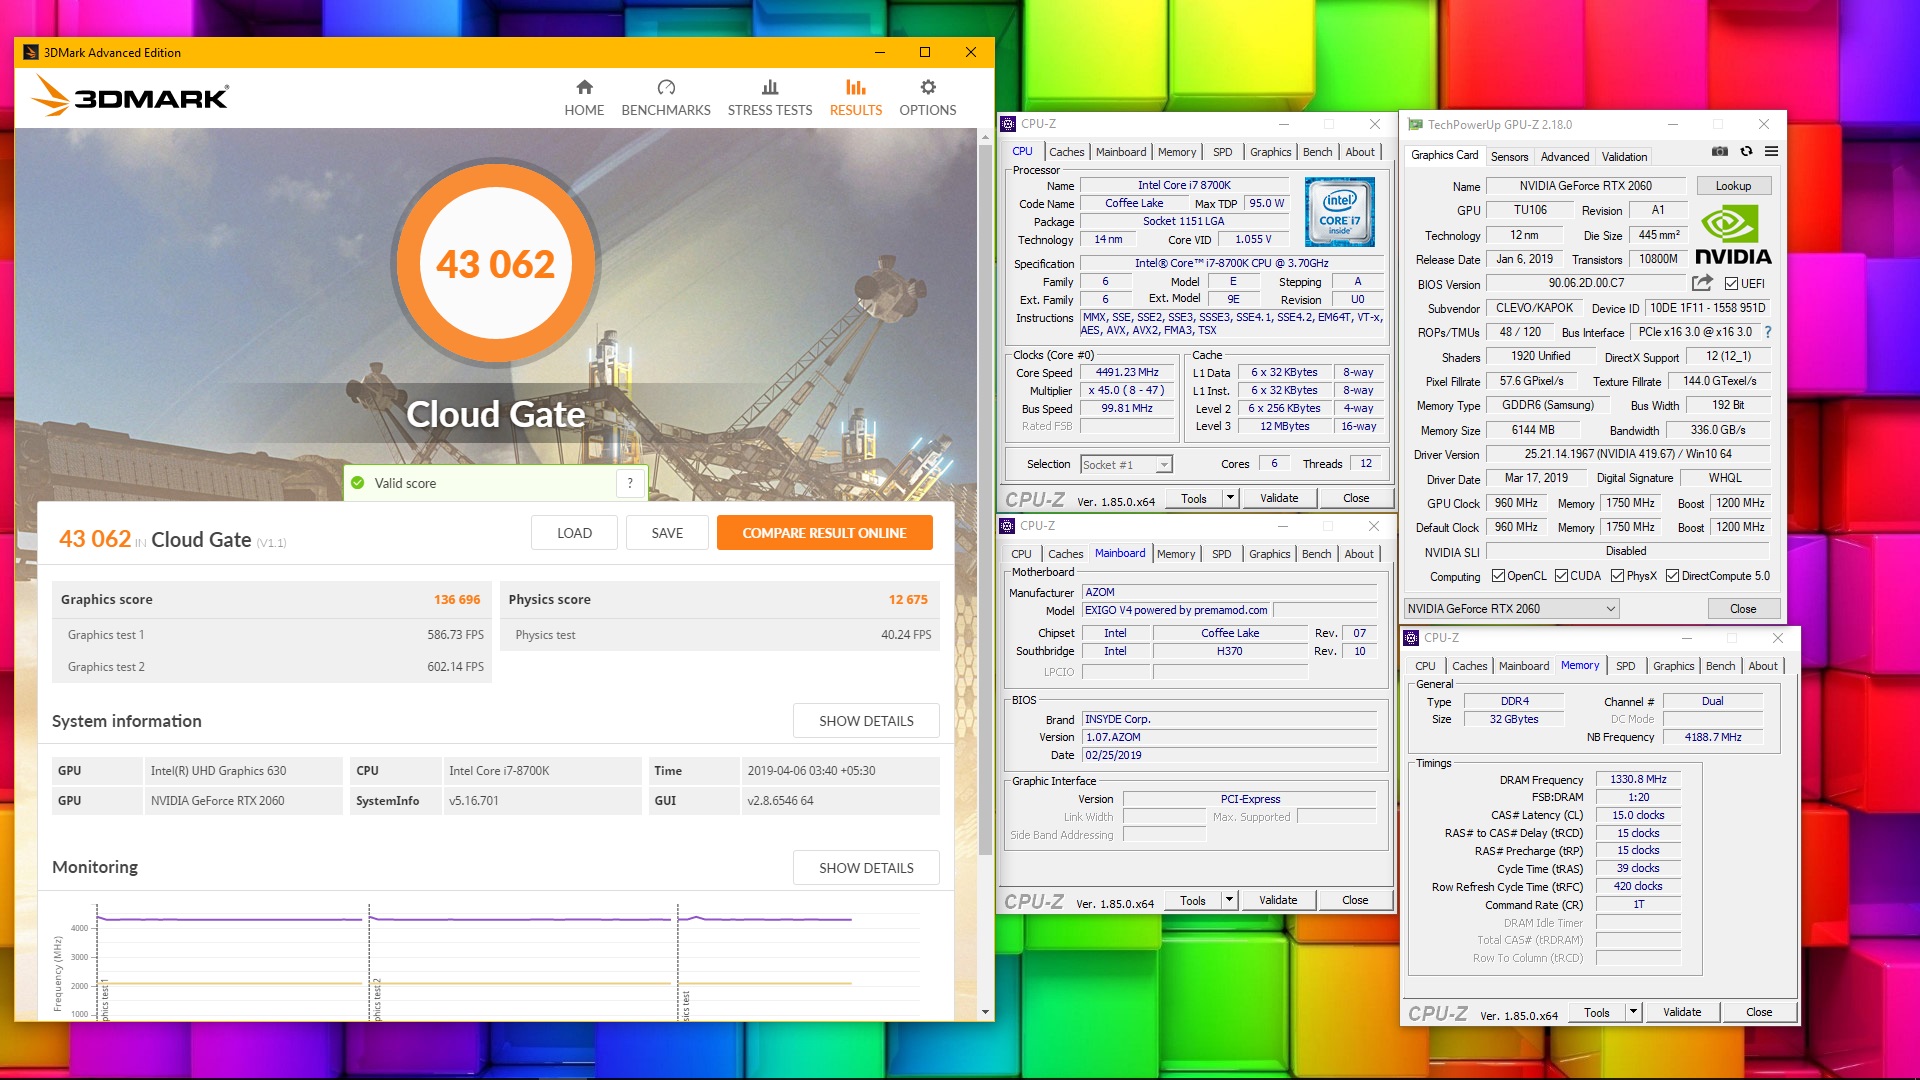The height and width of the screenshot is (1080, 1920).
Task: Click the CPU-Z Memory window title icon
Action: click(1412, 638)
